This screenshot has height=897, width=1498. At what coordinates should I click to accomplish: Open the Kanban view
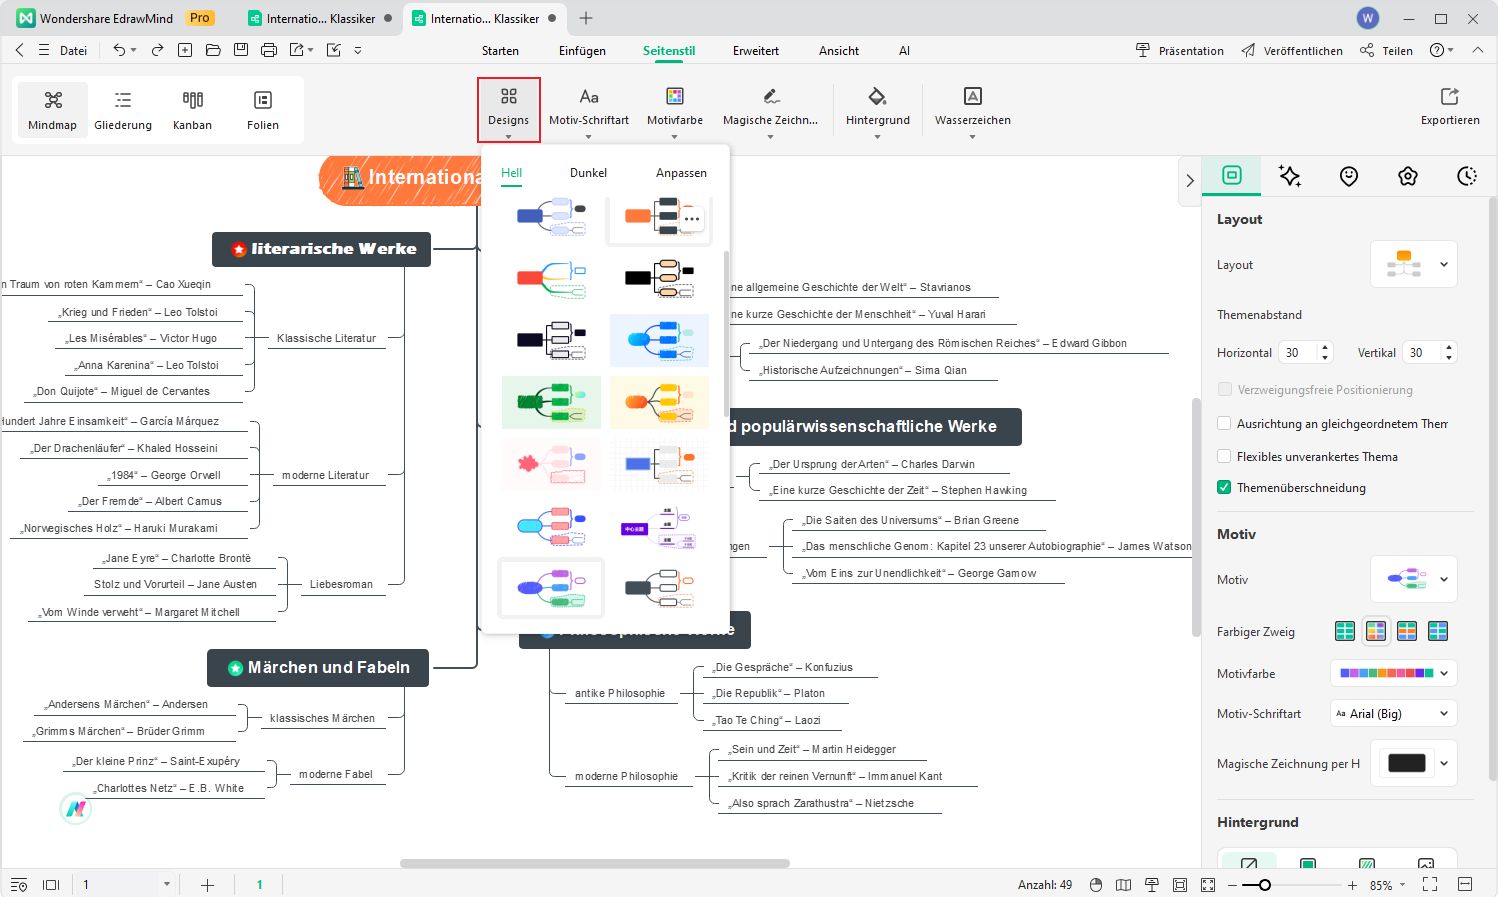[x=192, y=108]
